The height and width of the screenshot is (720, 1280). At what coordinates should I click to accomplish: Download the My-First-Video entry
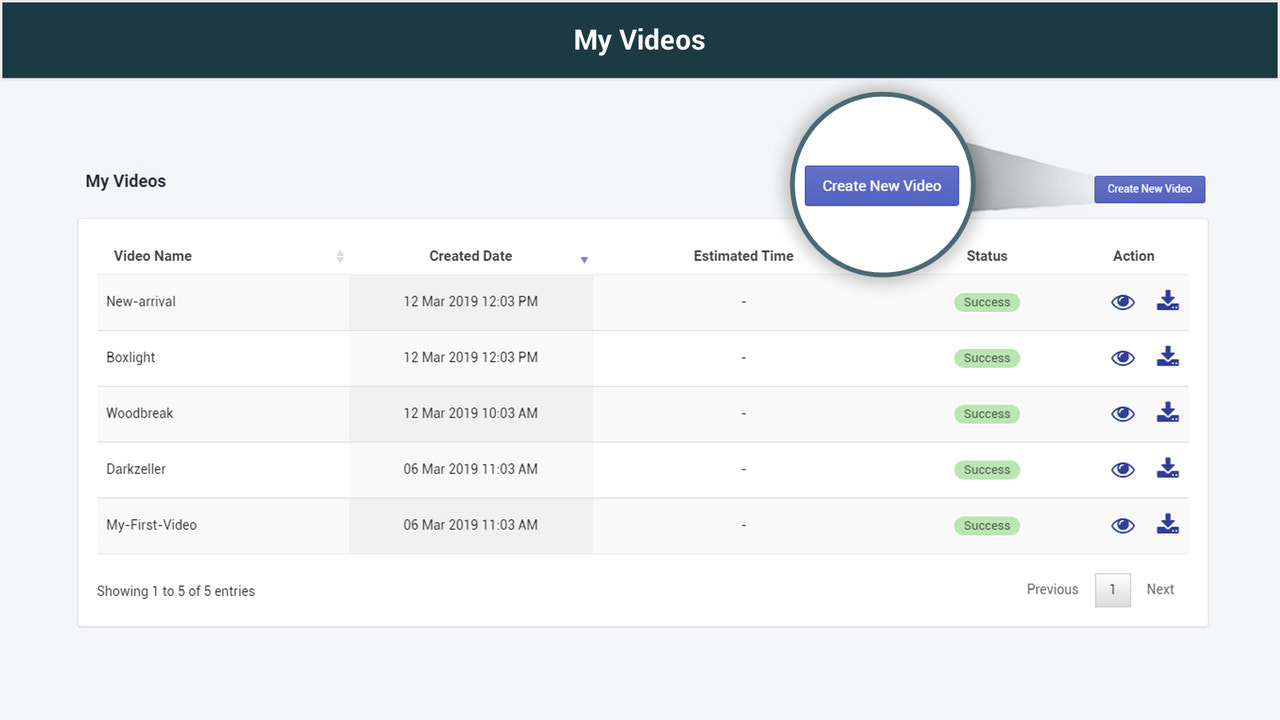pos(1167,524)
